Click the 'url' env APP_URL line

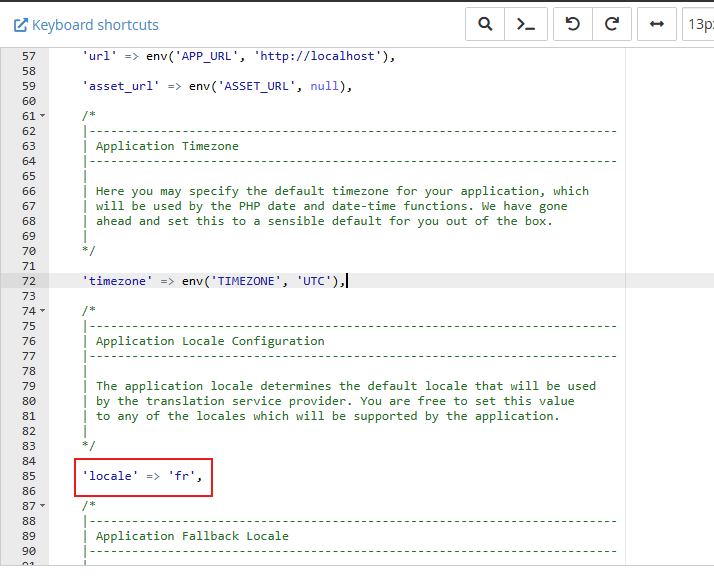point(239,56)
